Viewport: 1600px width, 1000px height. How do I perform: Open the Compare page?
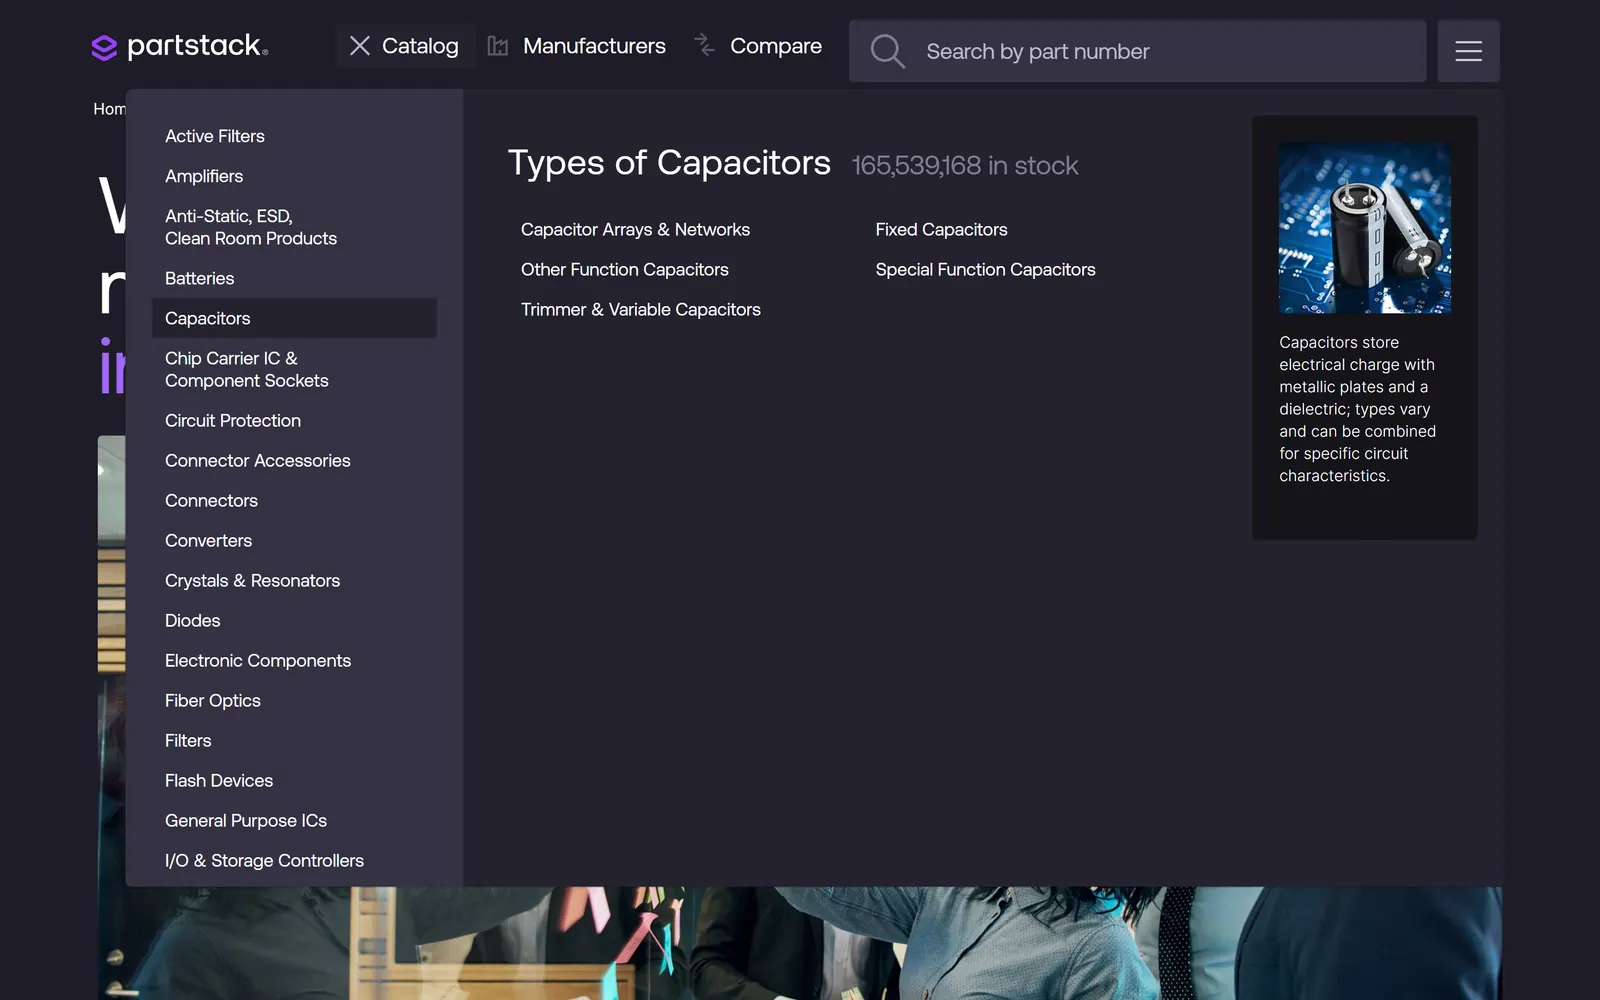[776, 46]
